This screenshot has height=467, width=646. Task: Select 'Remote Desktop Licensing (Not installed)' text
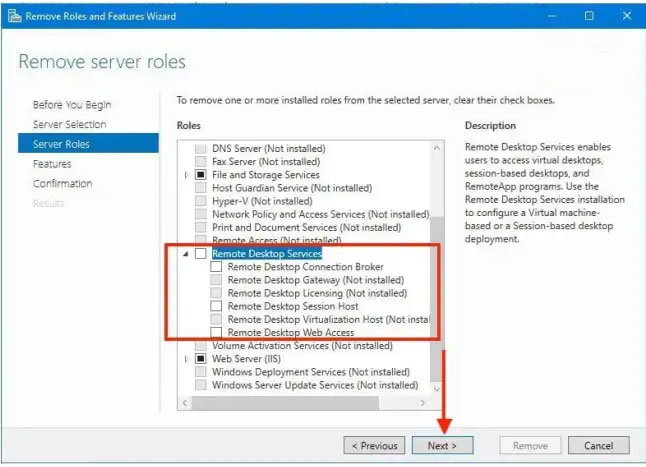tap(317, 293)
